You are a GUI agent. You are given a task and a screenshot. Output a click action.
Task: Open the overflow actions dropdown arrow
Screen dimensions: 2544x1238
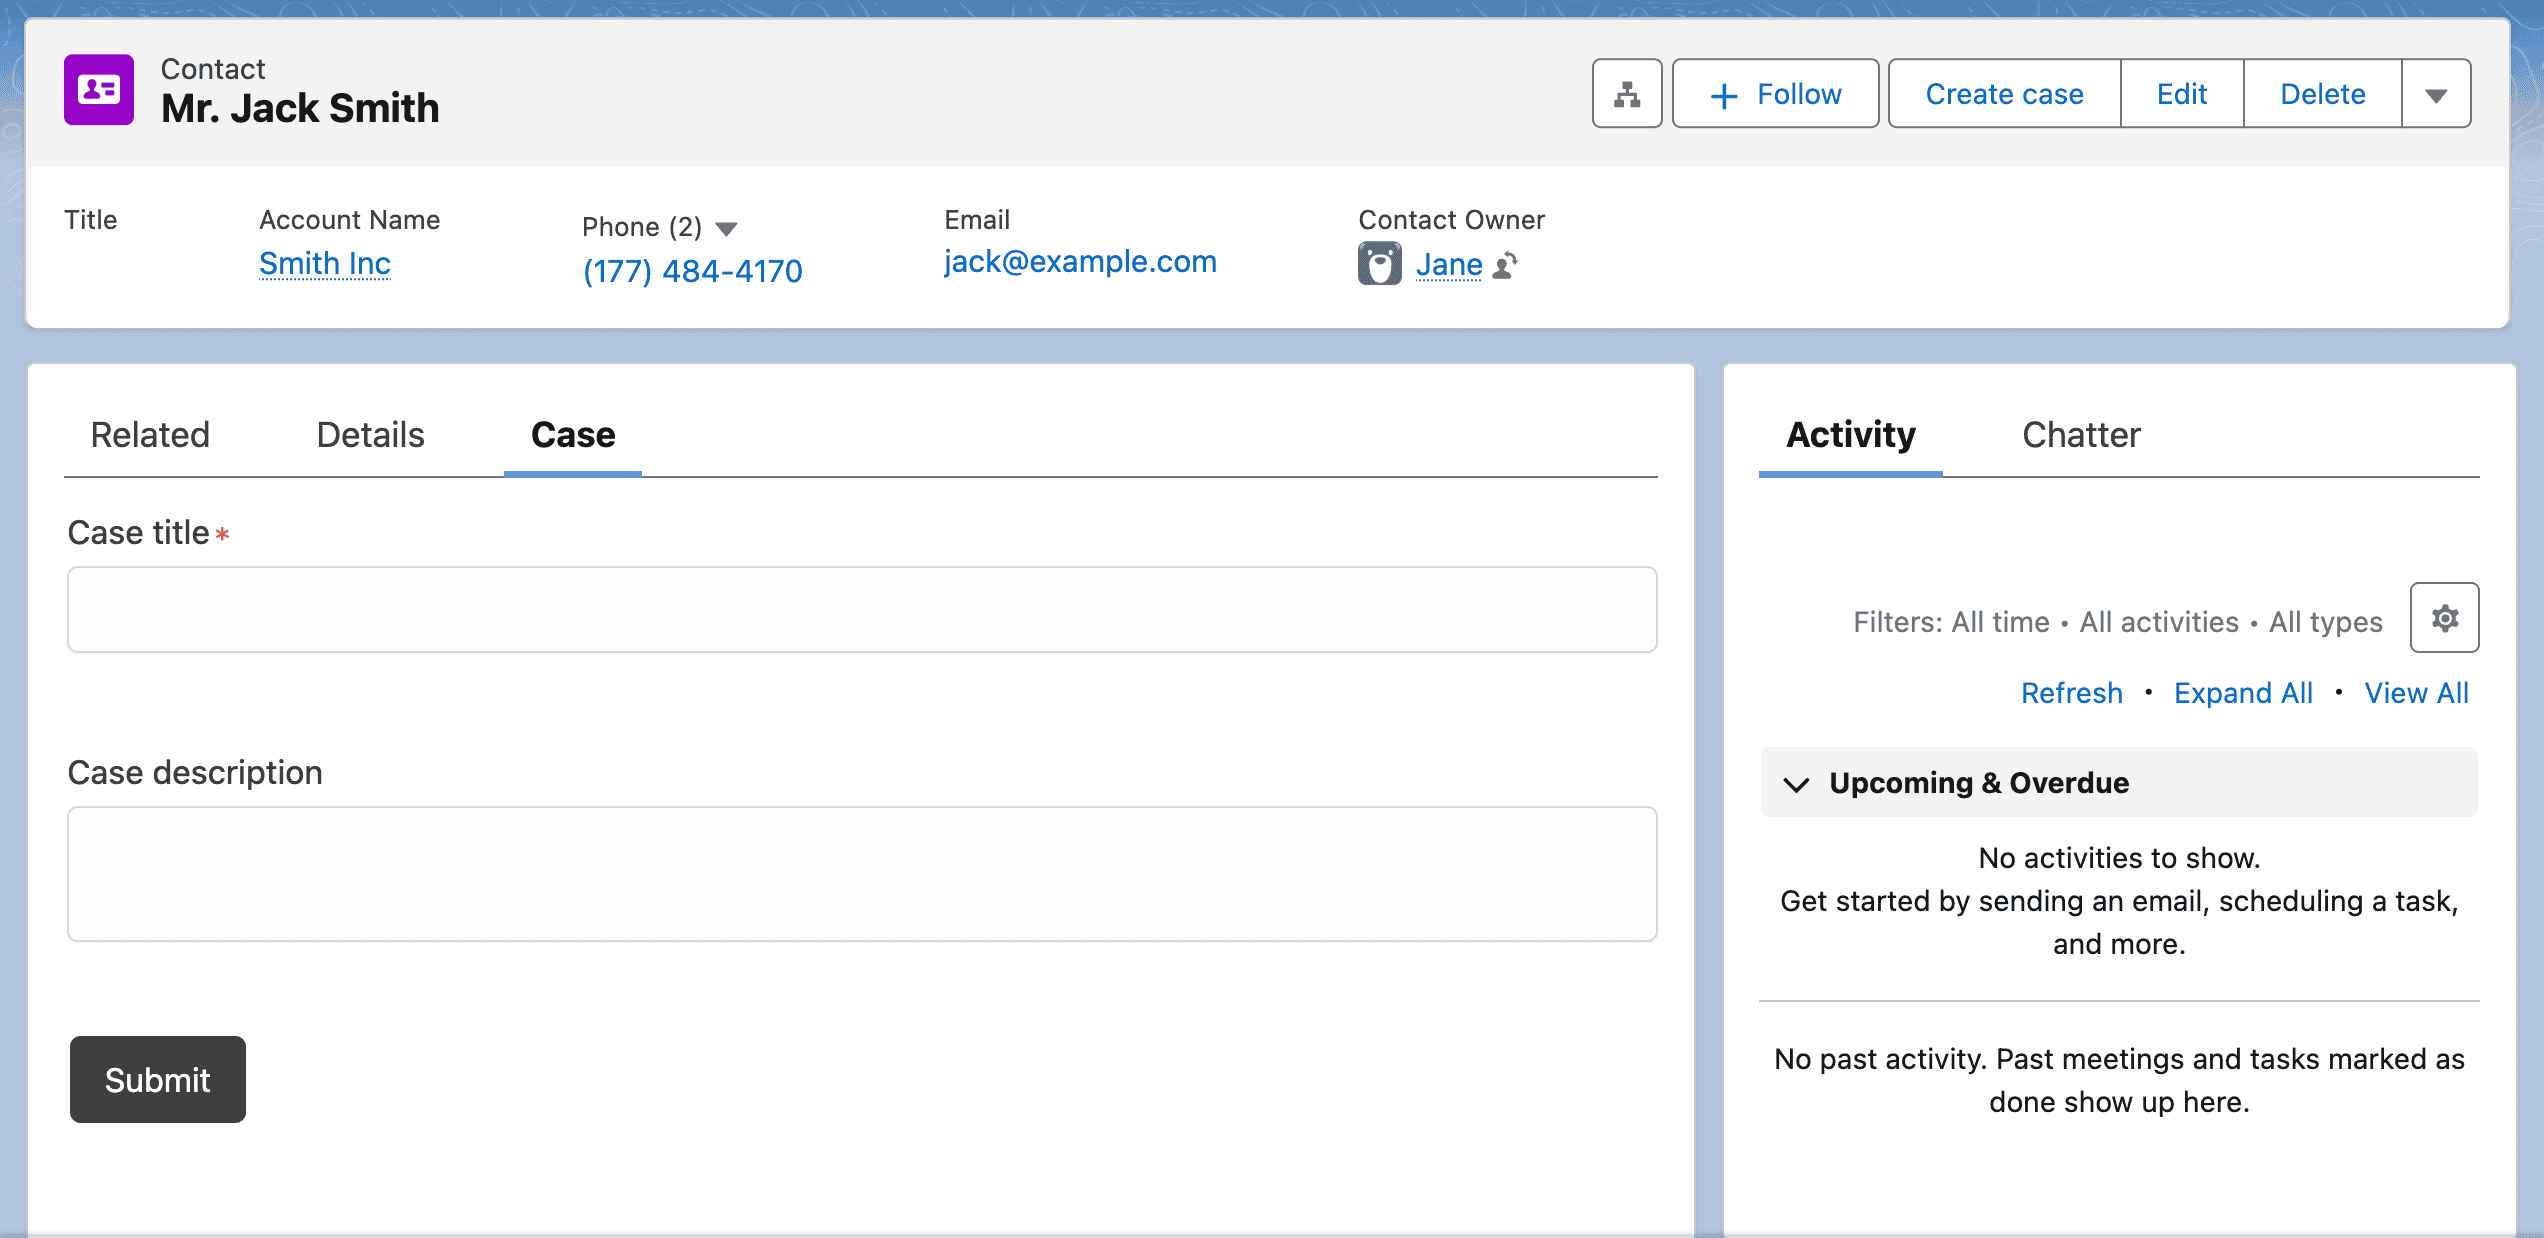pos(2436,93)
